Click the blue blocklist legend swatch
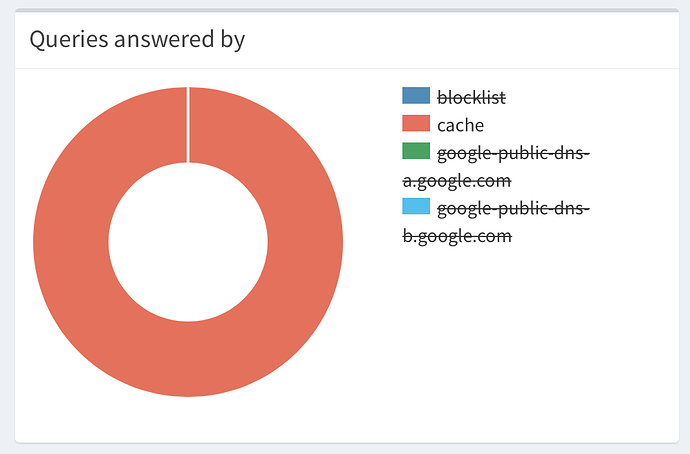 [x=416, y=96]
